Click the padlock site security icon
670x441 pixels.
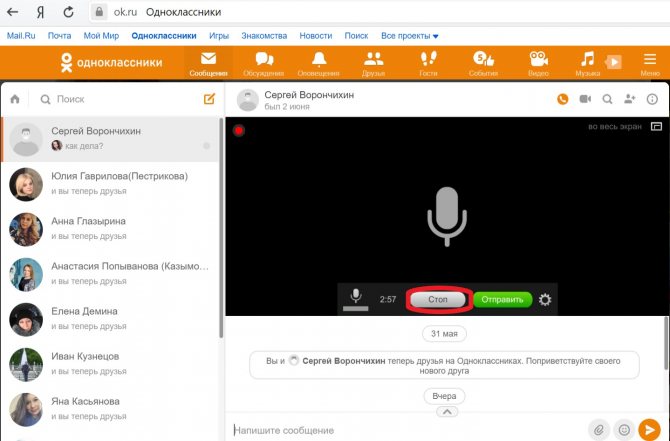(99, 12)
